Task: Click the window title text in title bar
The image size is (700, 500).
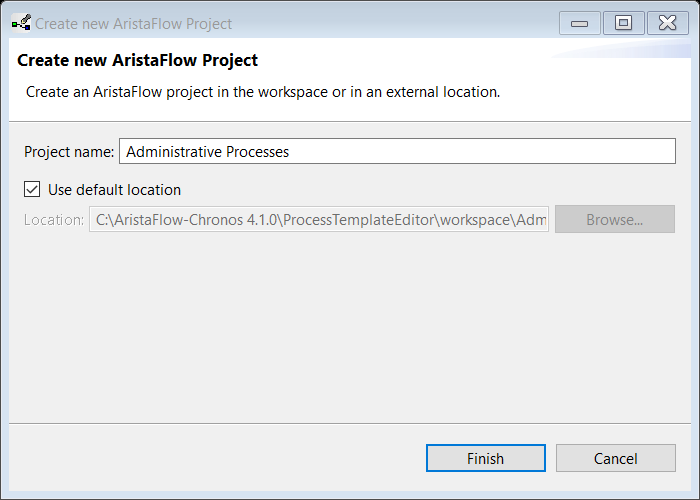Action: 133,24
